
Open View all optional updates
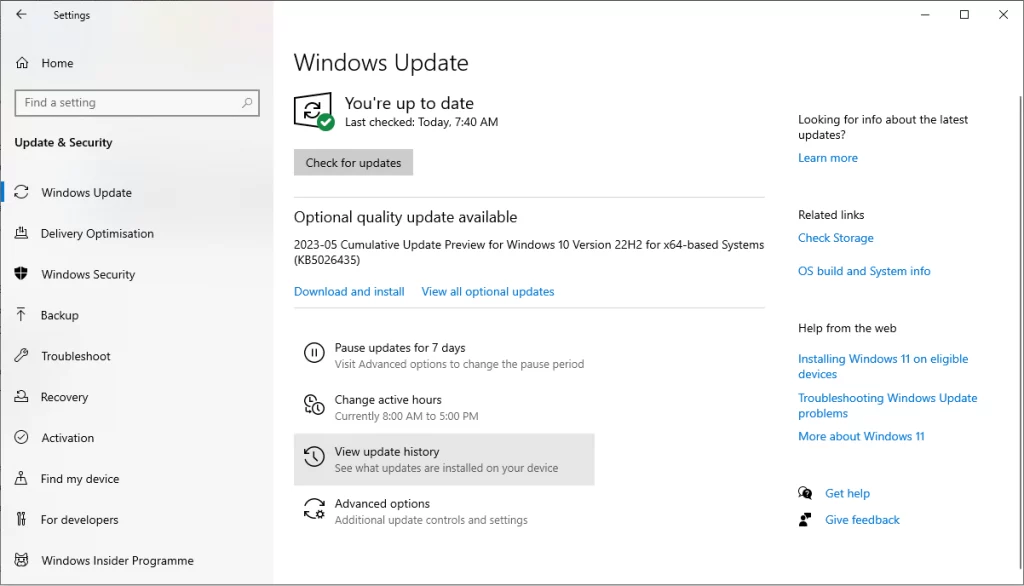488,291
